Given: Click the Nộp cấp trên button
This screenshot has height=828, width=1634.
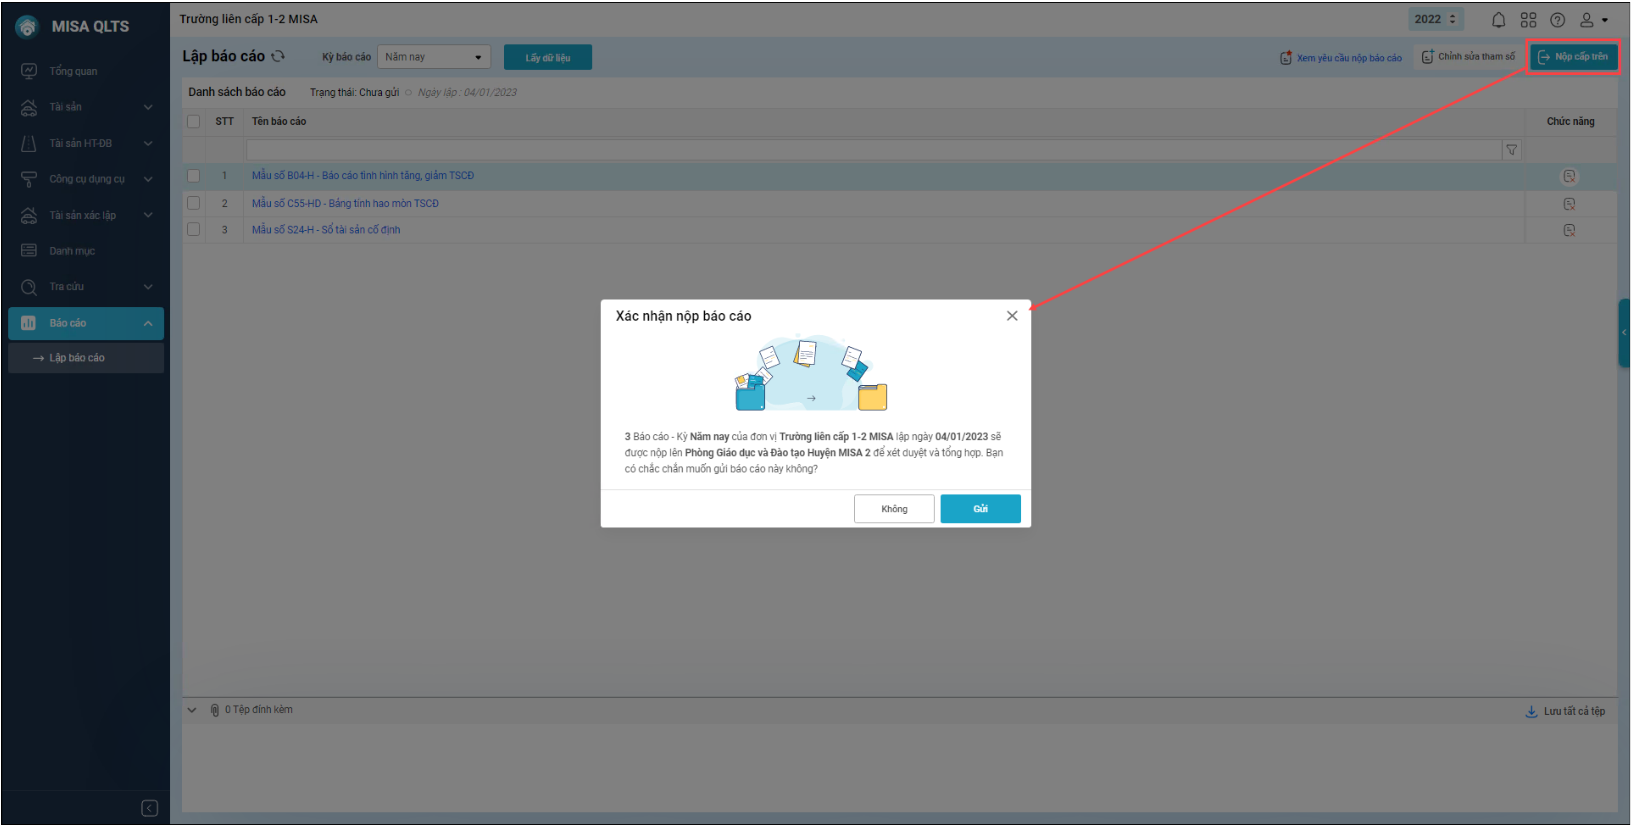Looking at the screenshot, I should (x=1573, y=57).
